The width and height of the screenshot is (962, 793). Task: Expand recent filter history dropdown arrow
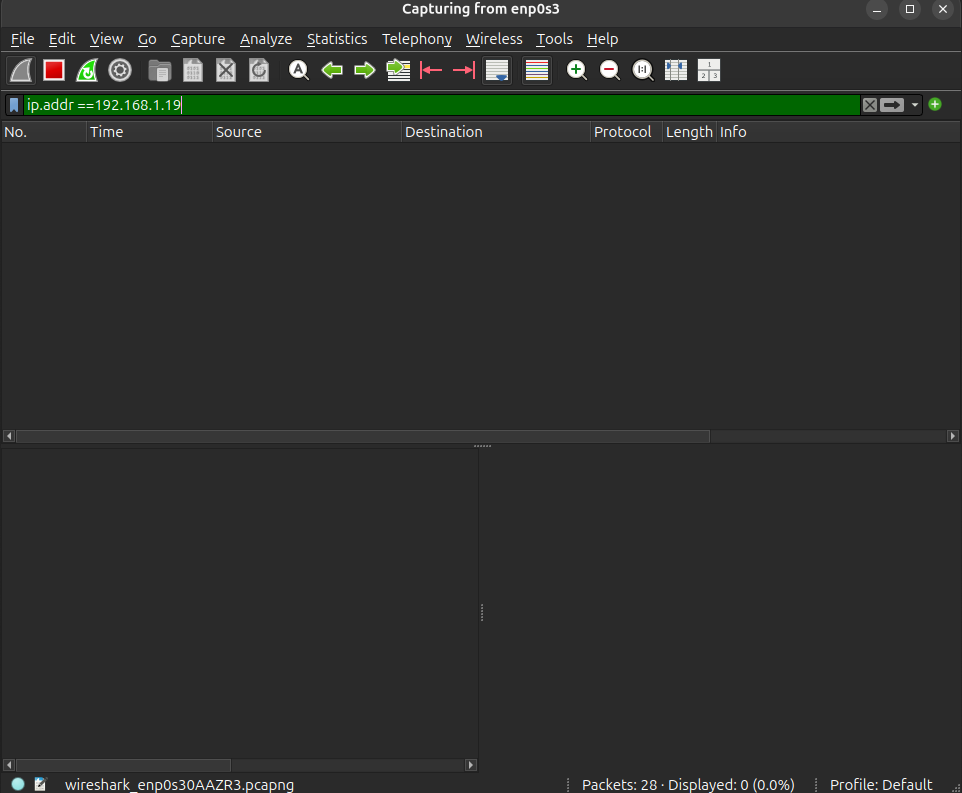(915, 105)
